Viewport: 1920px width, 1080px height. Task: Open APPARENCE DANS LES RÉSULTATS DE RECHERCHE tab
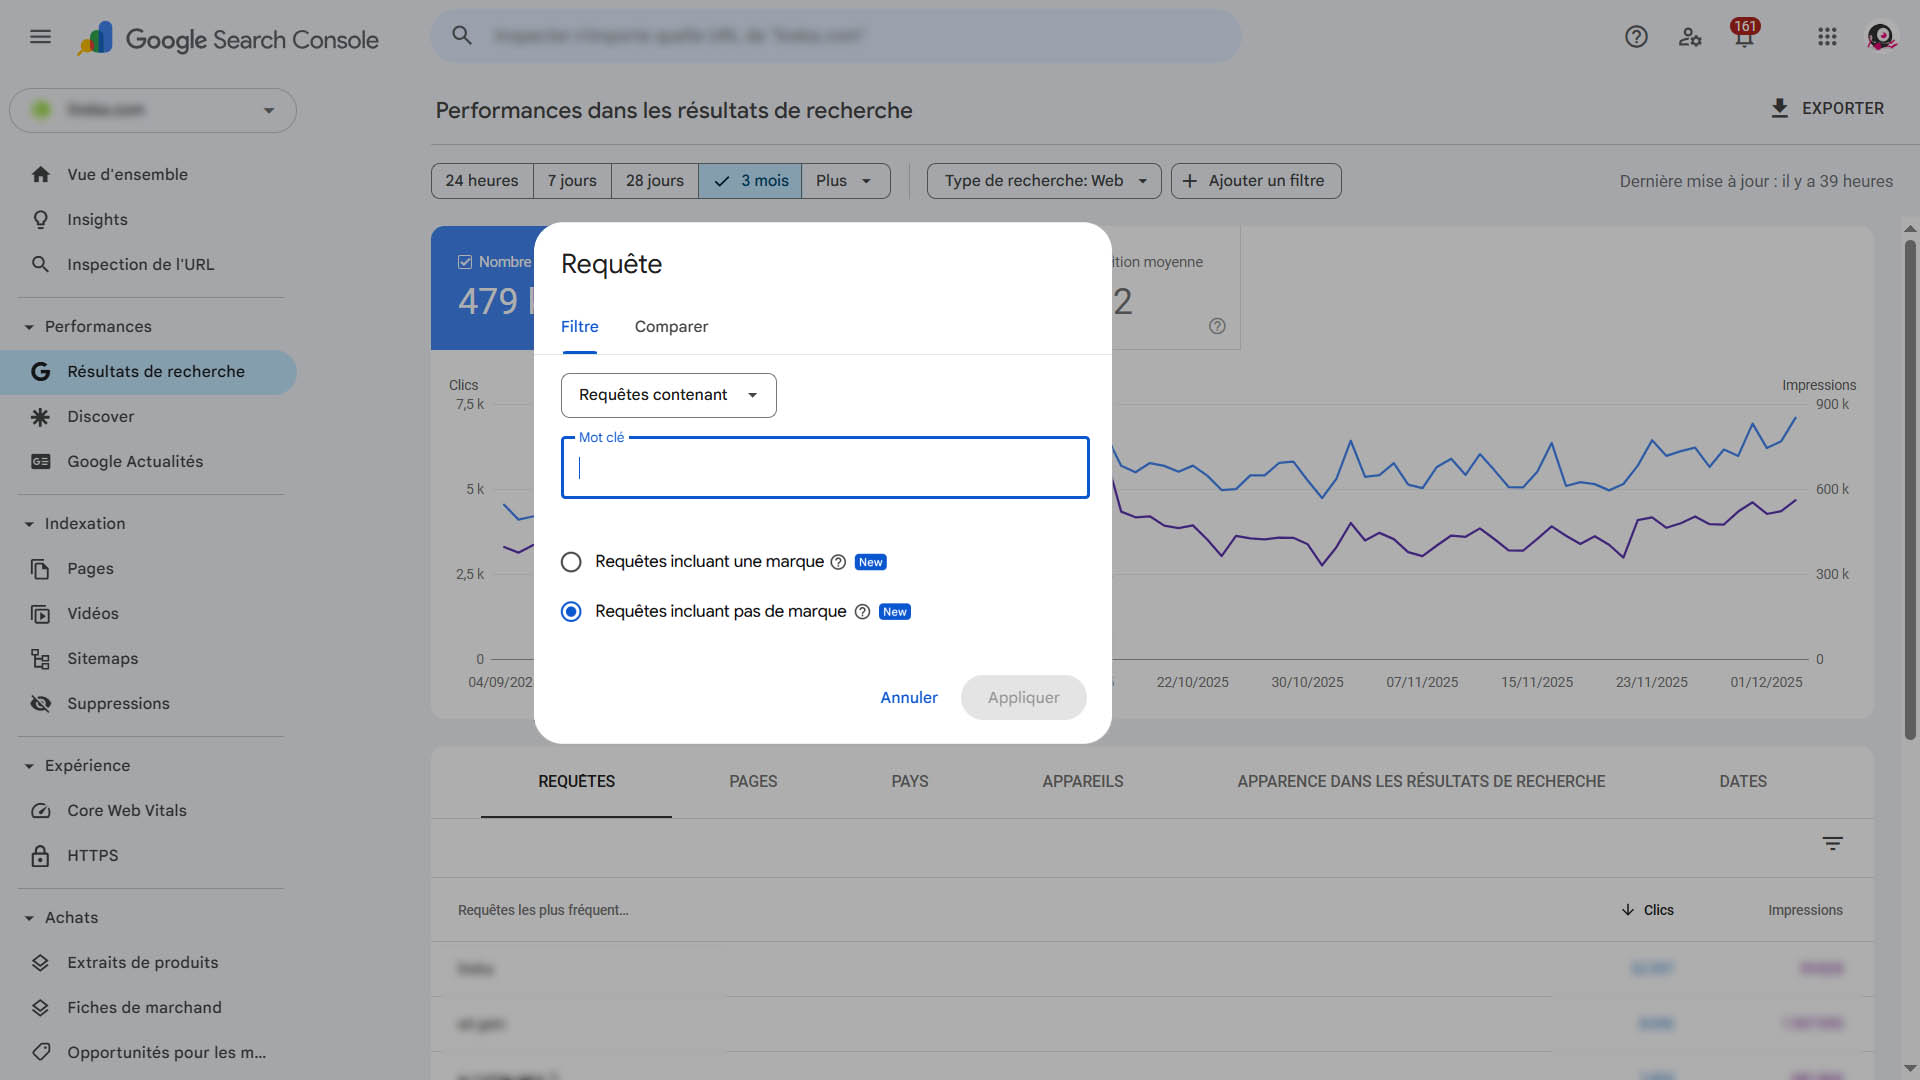(1421, 781)
